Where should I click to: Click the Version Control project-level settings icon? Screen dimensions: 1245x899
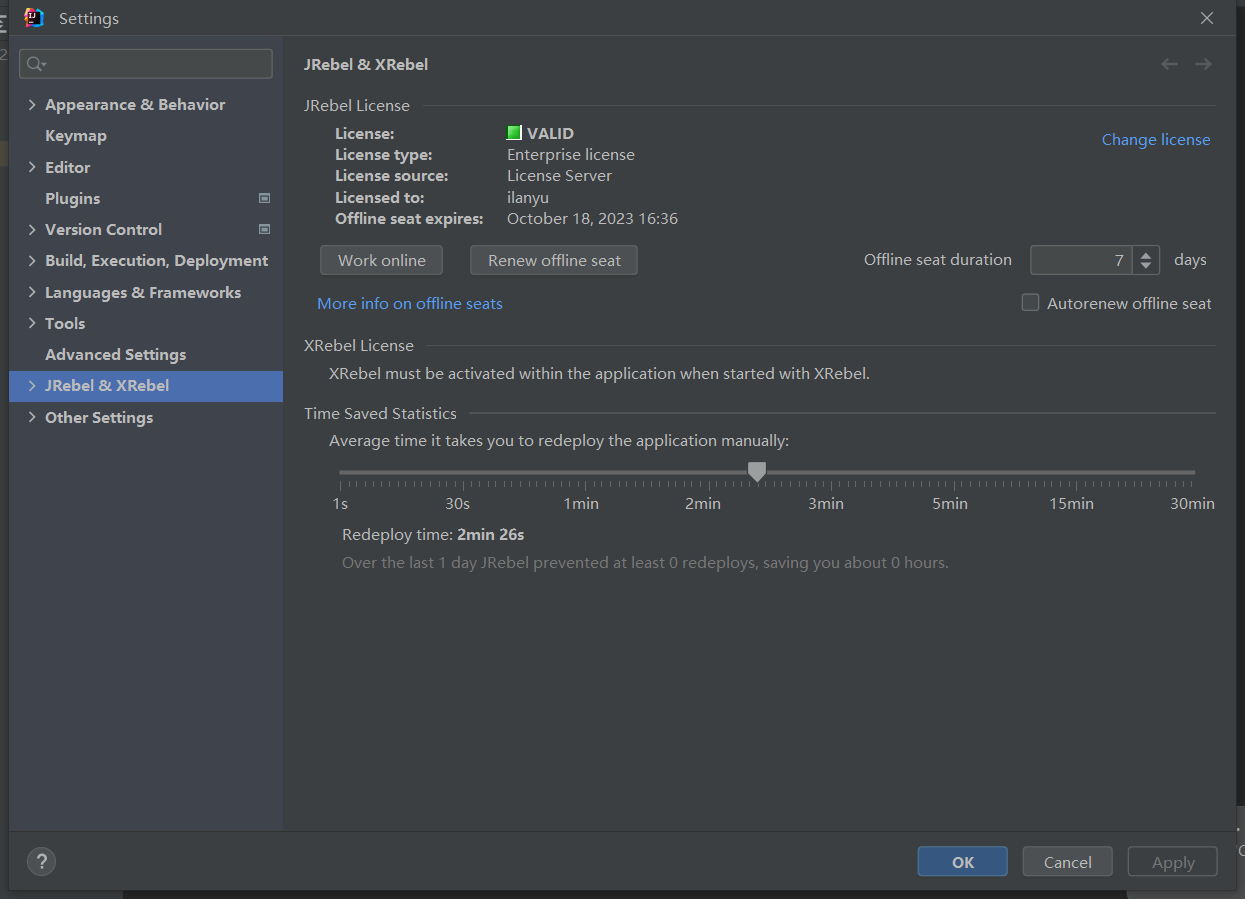click(265, 229)
